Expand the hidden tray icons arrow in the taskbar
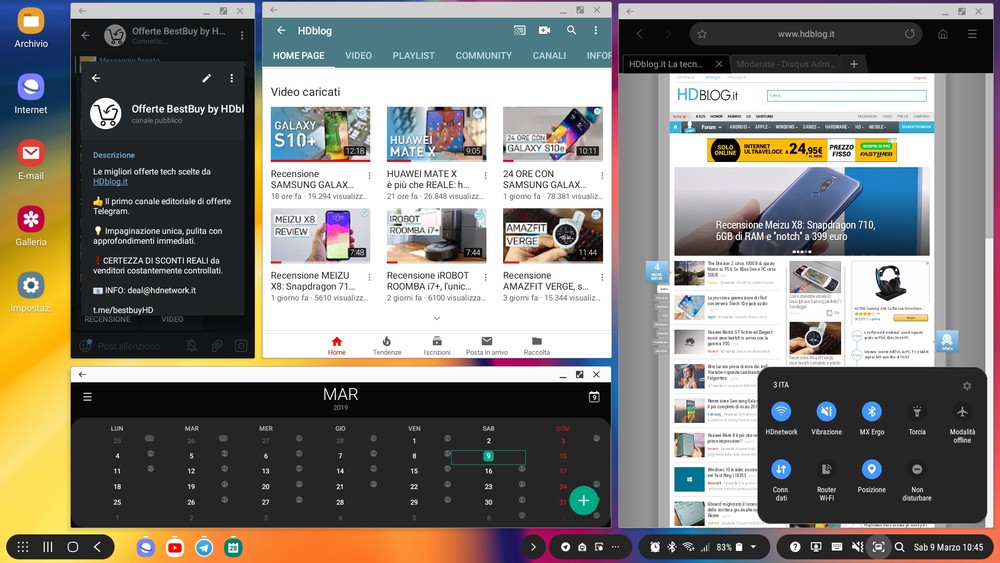This screenshot has width=1000, height=563. (x=533, y=547)
